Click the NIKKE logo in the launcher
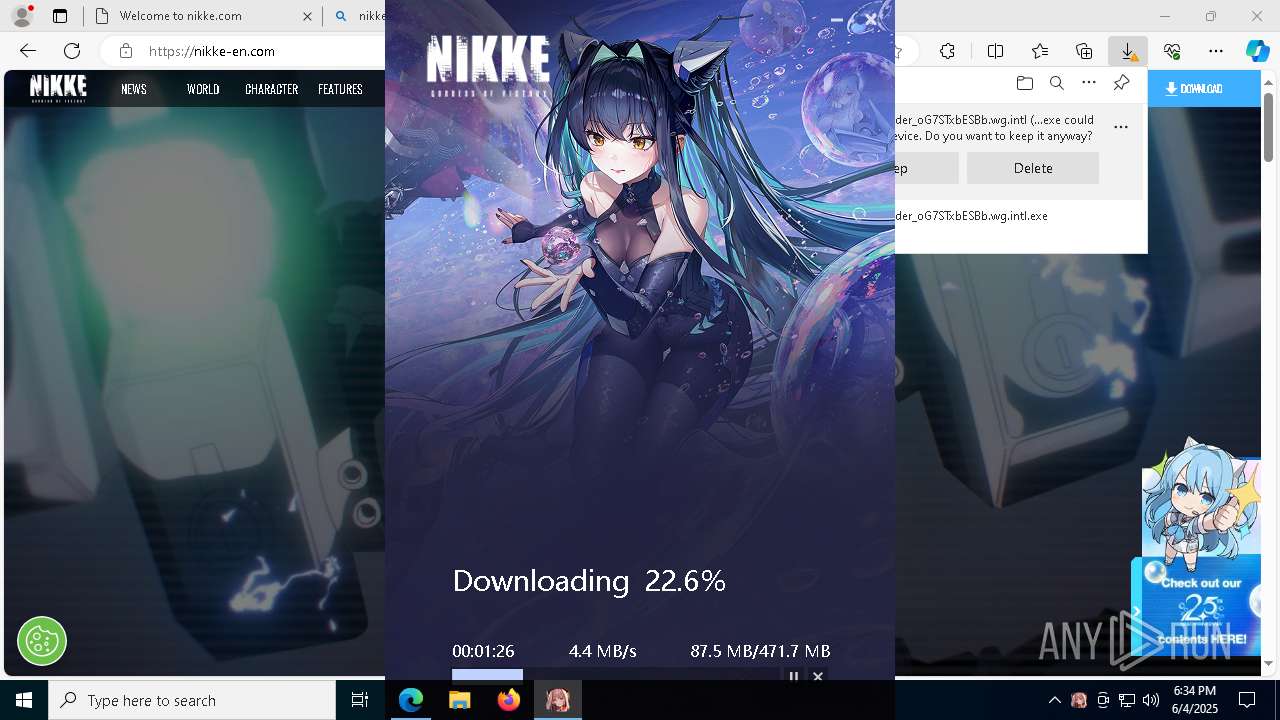1280x720 pixels. 488,65
